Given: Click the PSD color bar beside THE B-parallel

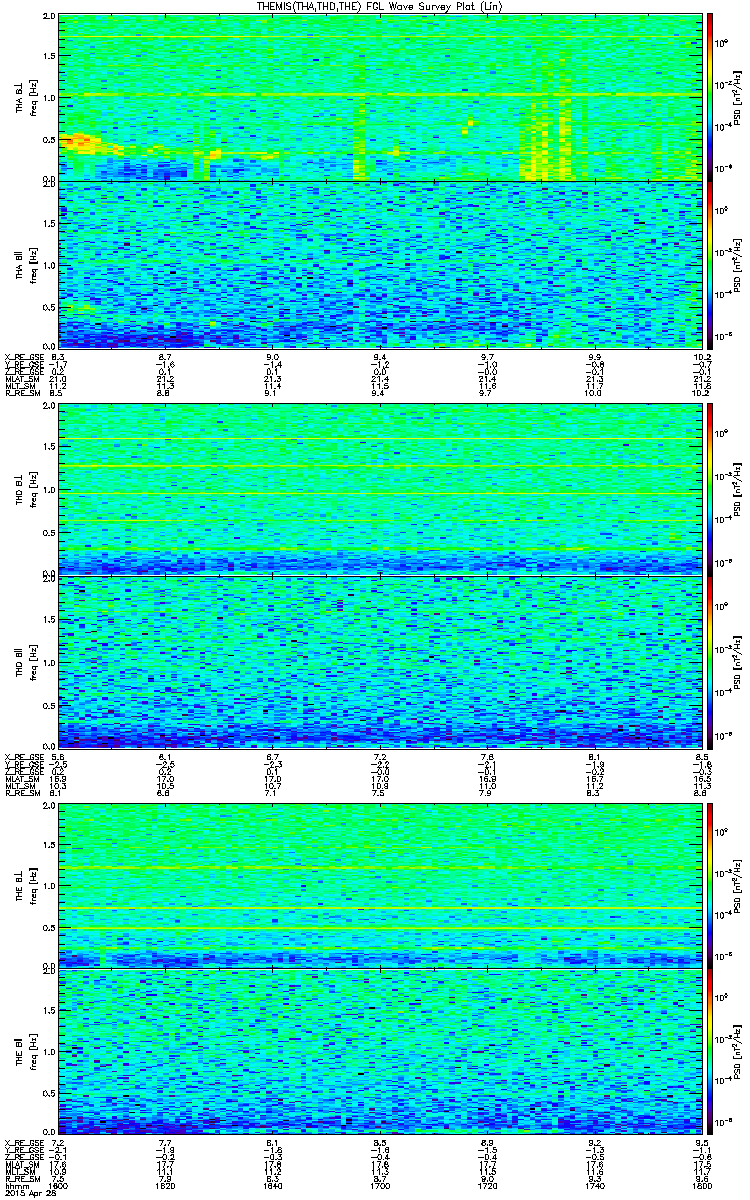Looking at the screenshot, I should (710, 1052).
